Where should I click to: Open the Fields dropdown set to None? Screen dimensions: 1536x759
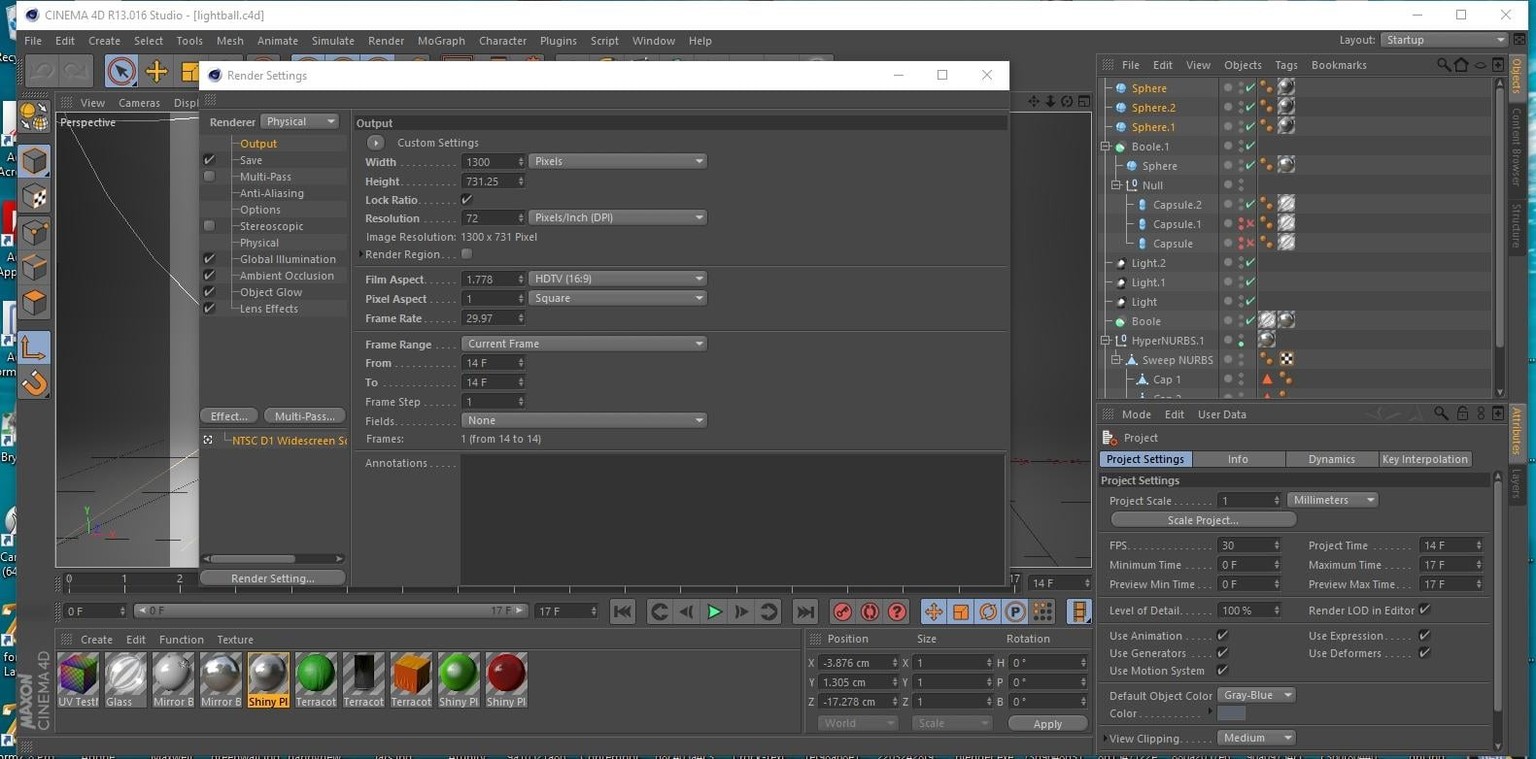pyautogui.click(x=584, y=421)
